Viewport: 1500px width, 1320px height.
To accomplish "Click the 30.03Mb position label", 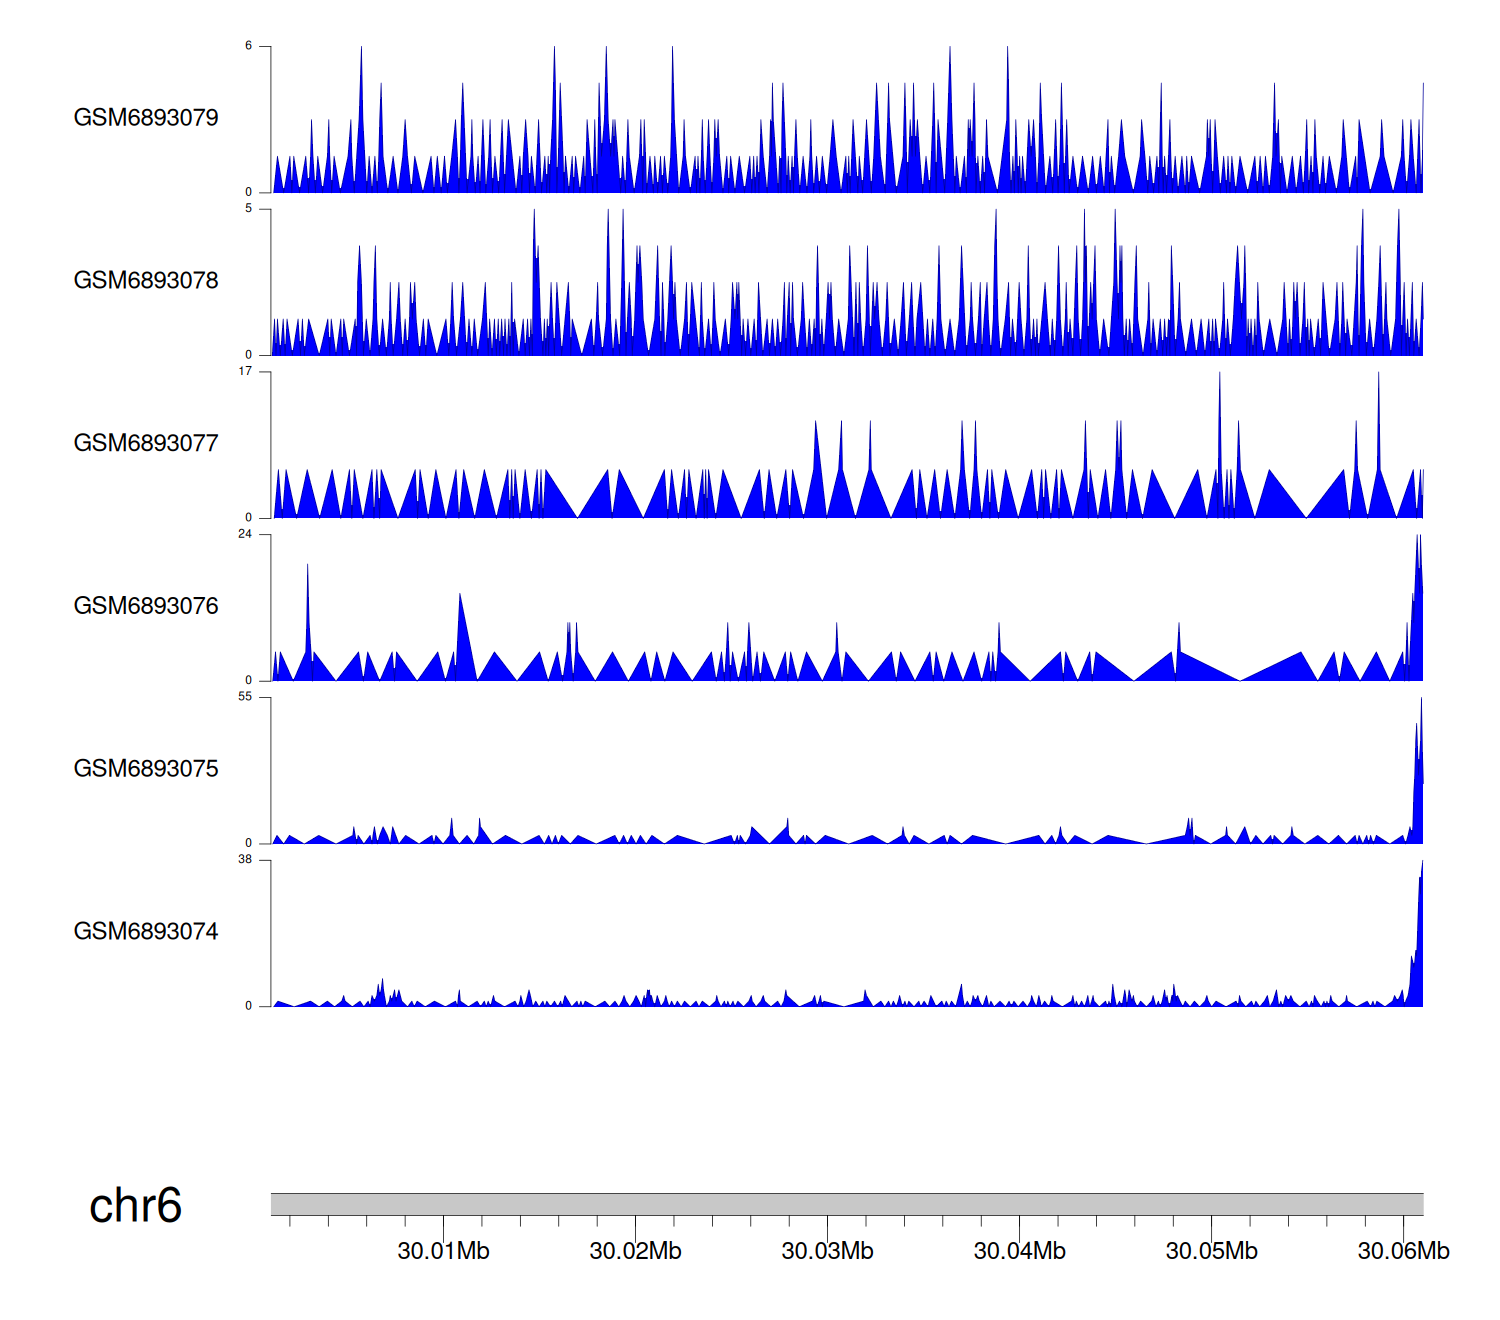I will (x=827, y=1251).
